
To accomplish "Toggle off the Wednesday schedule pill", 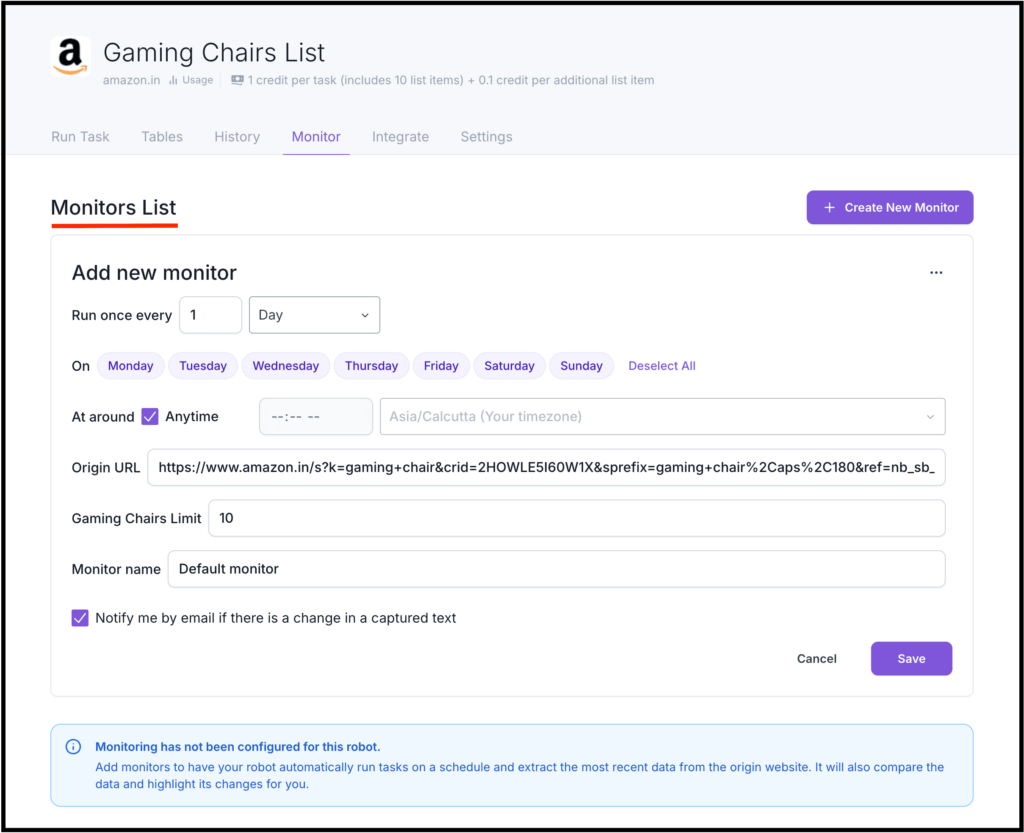I will coord(285,365).
